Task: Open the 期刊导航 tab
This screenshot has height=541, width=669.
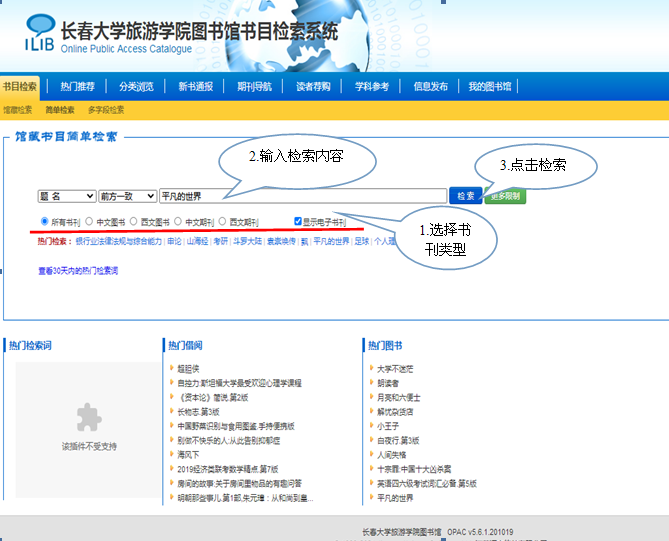Action: [254, 87]
